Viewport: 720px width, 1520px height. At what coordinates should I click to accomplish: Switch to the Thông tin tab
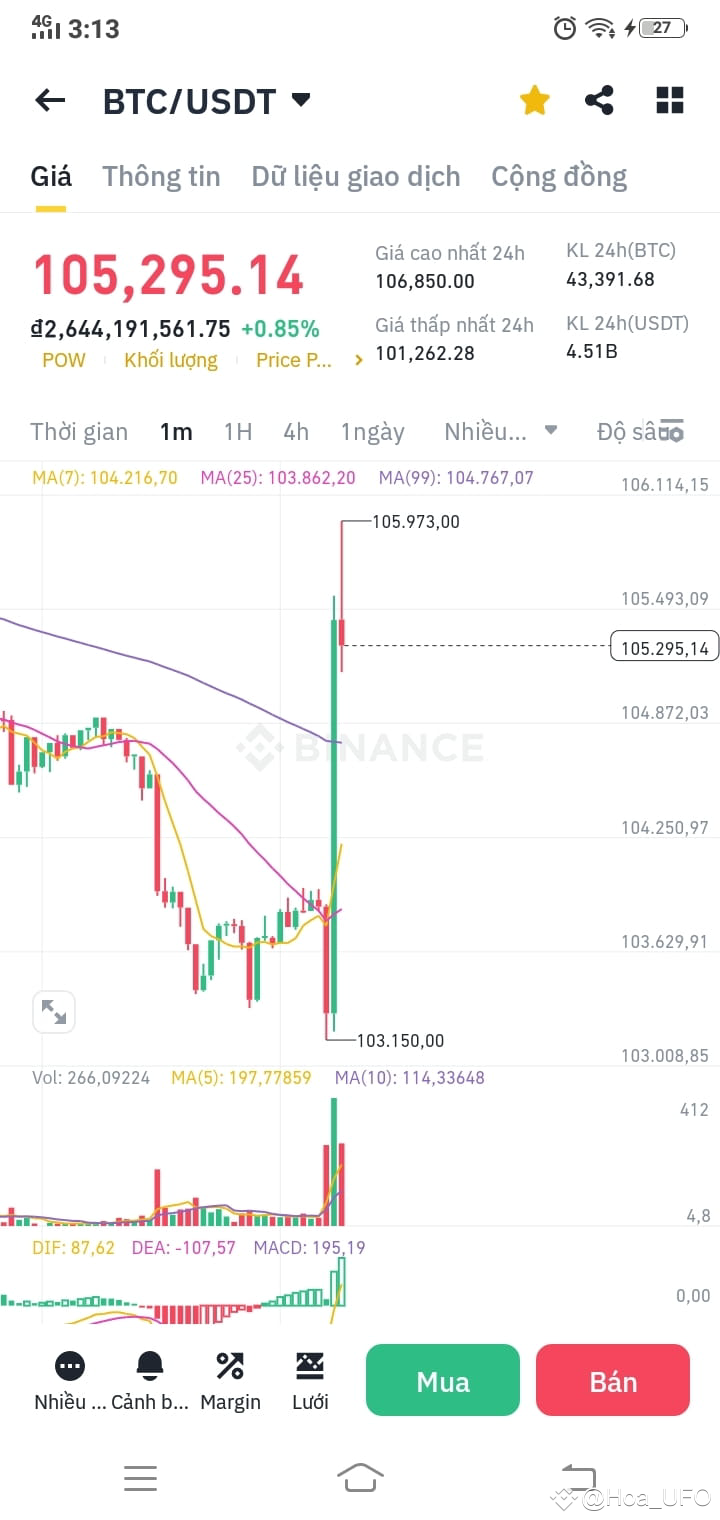click(x=161, y=176)
